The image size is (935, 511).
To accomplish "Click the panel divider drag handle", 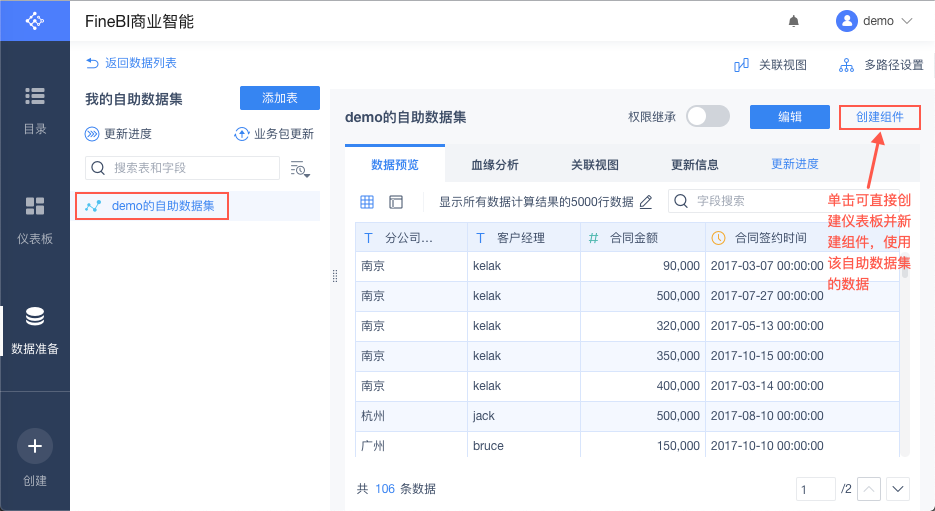I will coord(335,275).
